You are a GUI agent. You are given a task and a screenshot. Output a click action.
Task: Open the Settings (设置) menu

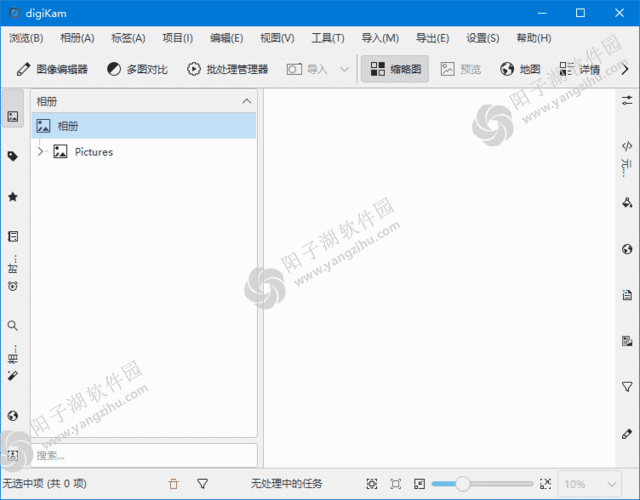(483, 38)
